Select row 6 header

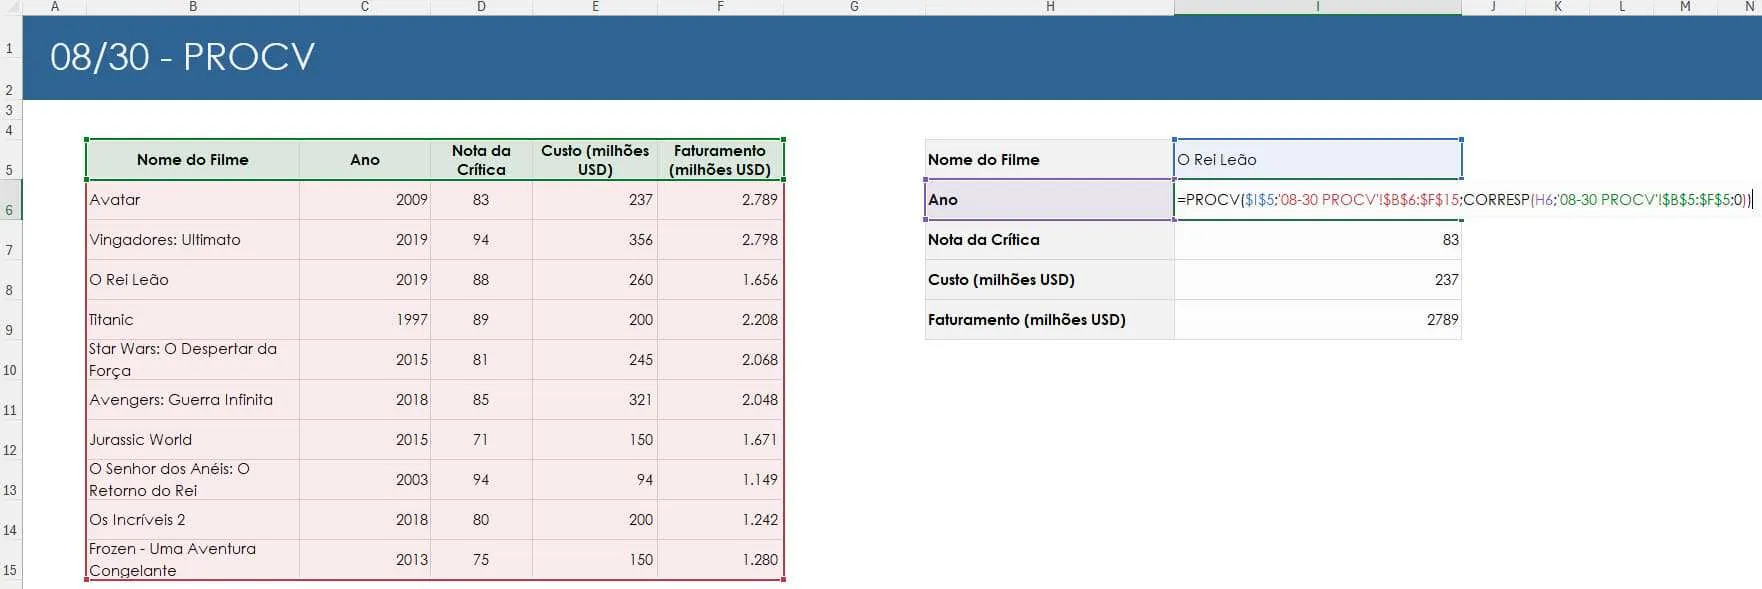[x=10, y=200]
